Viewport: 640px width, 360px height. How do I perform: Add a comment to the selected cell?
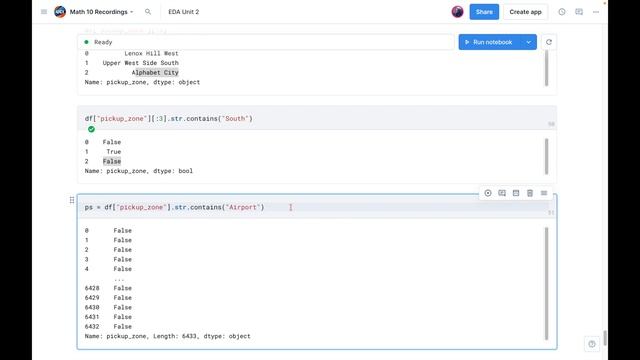click(502, 193)
